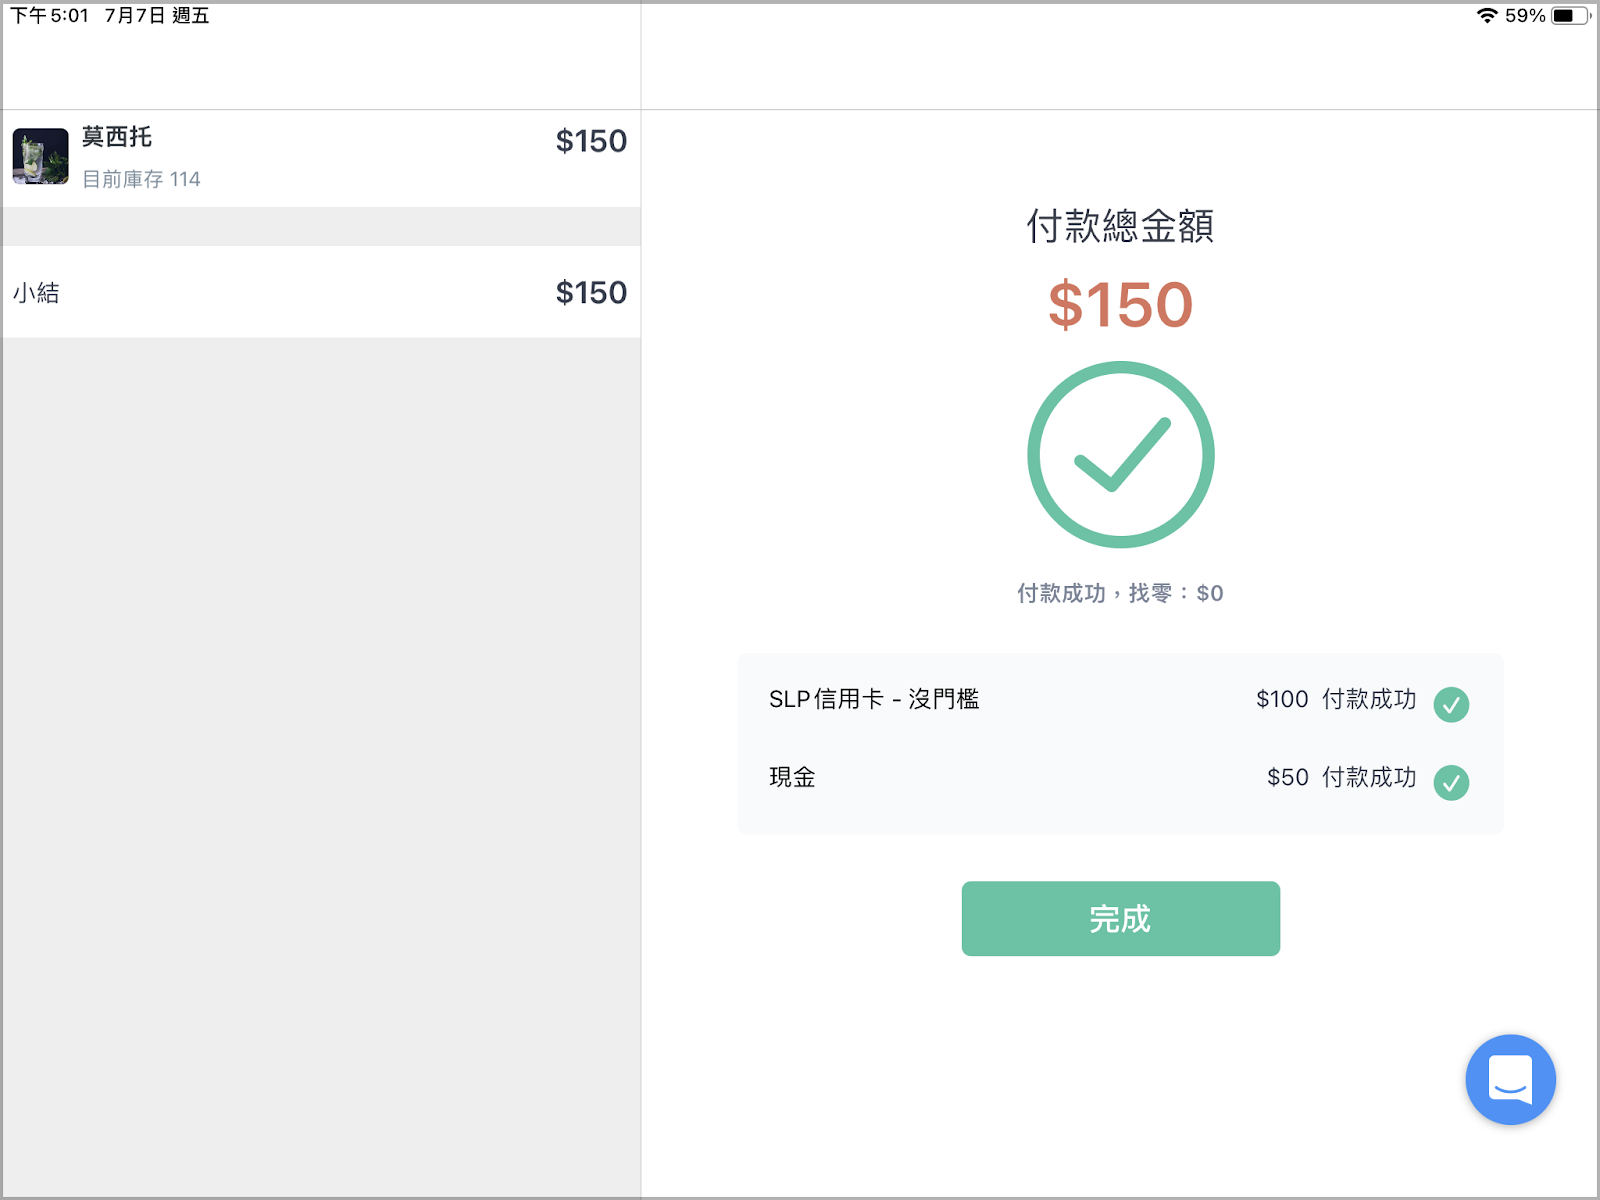Click the 付款總金額 heading
Viewport: 1600px width, 1200px height.
pyautogui.click(x=1120, y=226)
